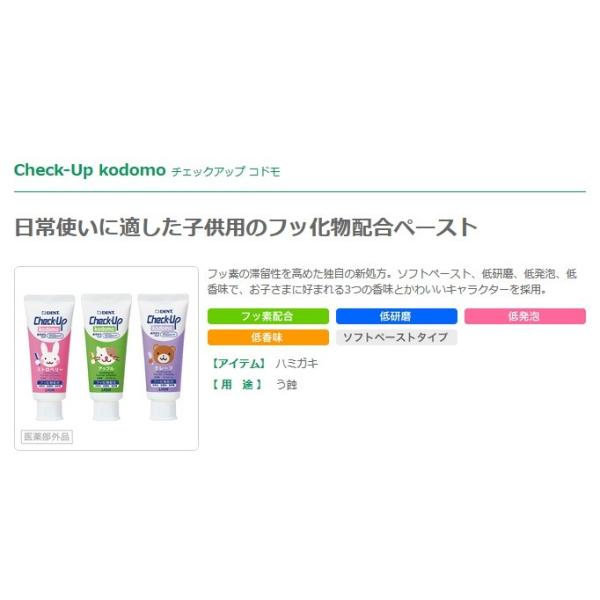600x600 pixels.
Task: Click the white cap of the pink tube
Action: tap(49, 408)
